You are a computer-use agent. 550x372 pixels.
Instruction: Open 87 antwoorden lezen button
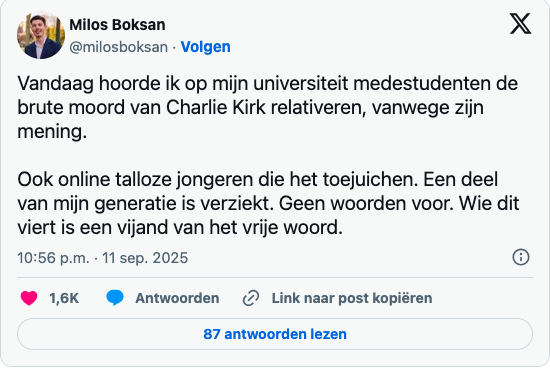pos(275,334)
